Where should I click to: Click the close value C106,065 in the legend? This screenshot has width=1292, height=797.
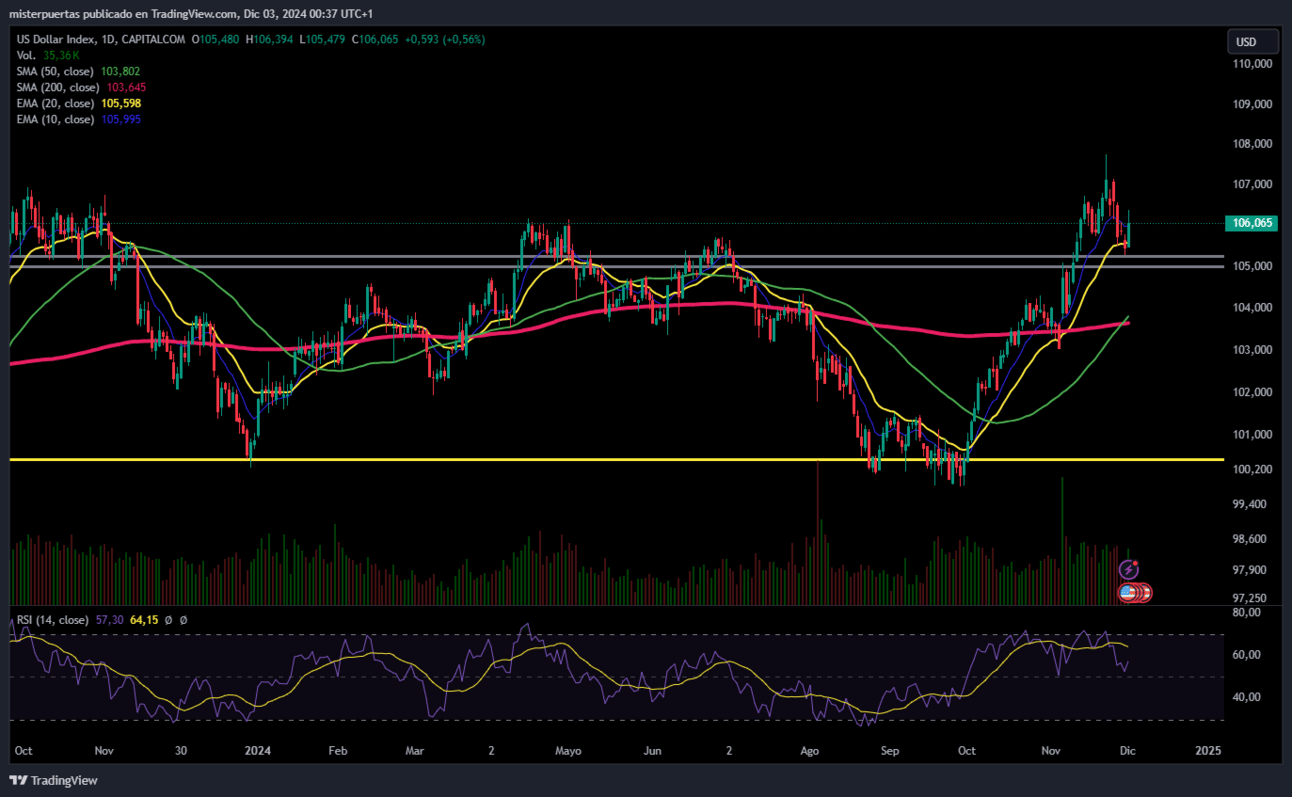point(375,39)
